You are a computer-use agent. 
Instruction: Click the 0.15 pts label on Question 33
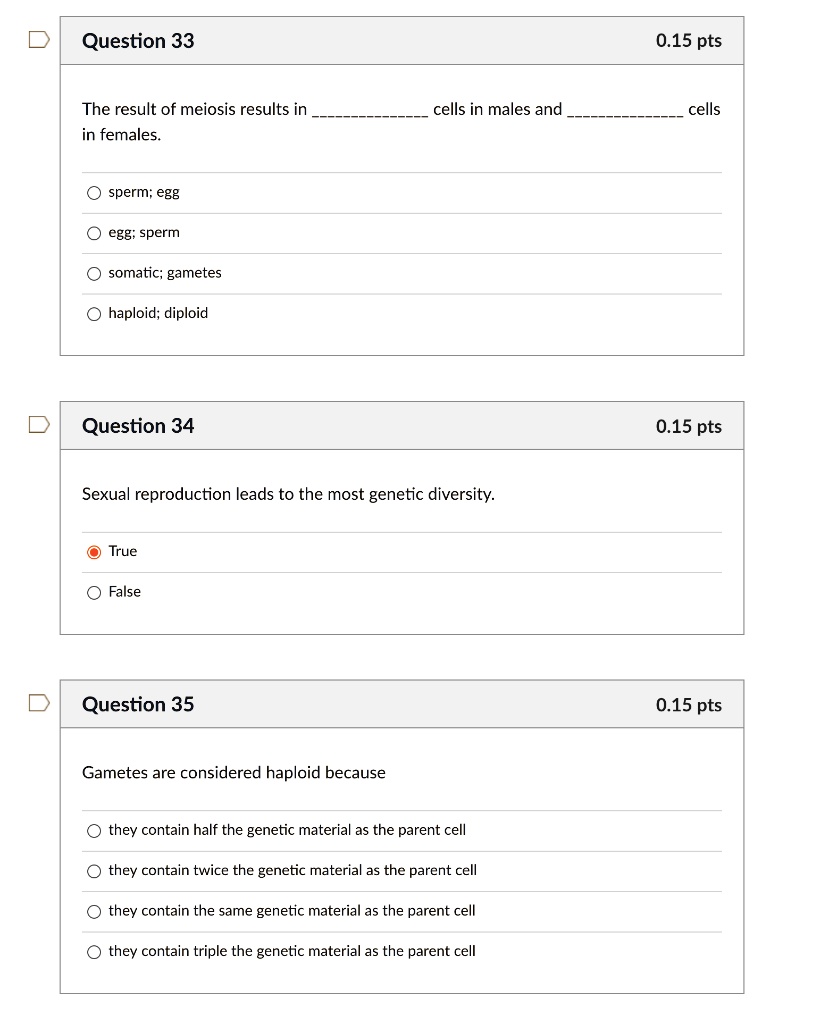pyautogui.click(x=687, y=41)
